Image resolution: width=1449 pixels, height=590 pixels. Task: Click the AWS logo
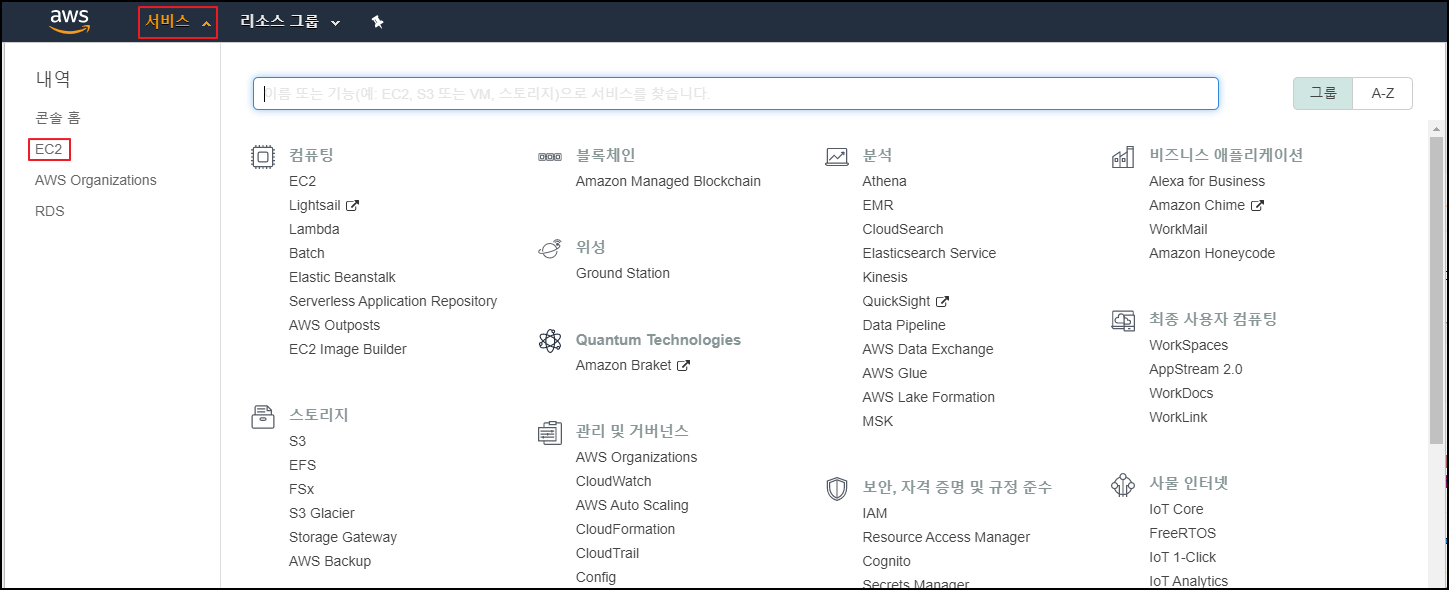click(x=70, y=21)
